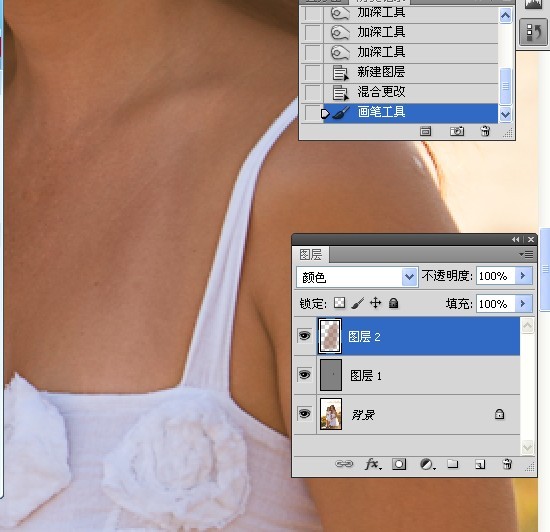The width and height of the screenshot is (550, 532).
Task: Open the fx layer style menu
Action: 373,464
